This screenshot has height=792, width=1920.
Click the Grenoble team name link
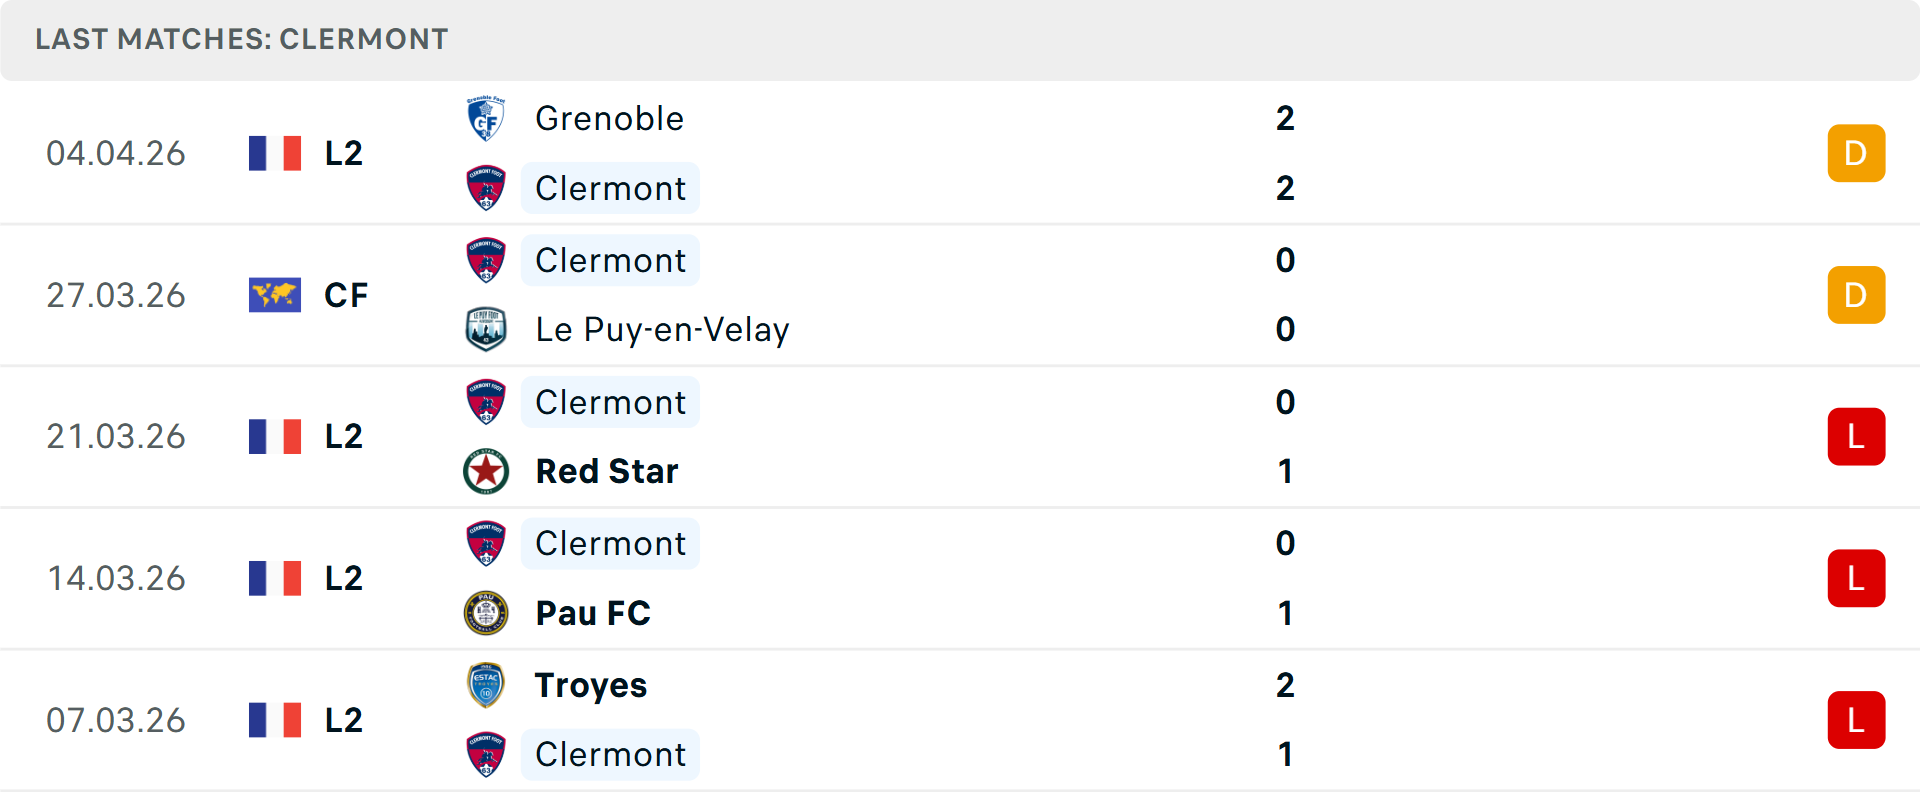(609, 118)
